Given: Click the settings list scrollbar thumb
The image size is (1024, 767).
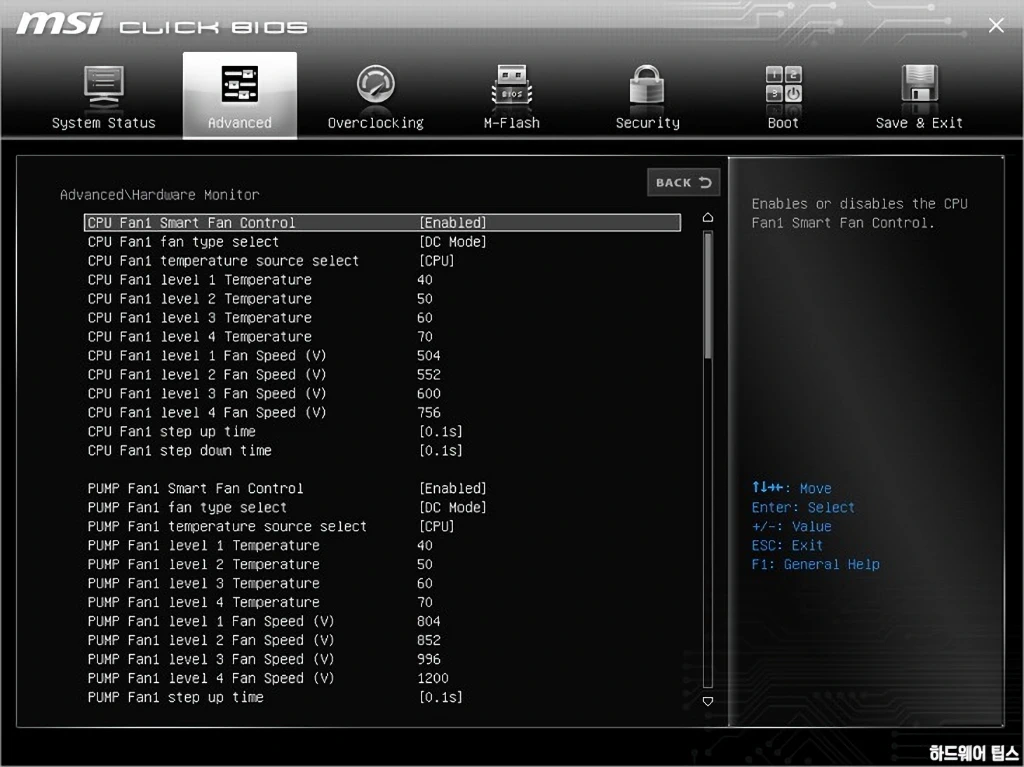Looking at the screenshot, I should pyautogui.click(x=707, y=295).
